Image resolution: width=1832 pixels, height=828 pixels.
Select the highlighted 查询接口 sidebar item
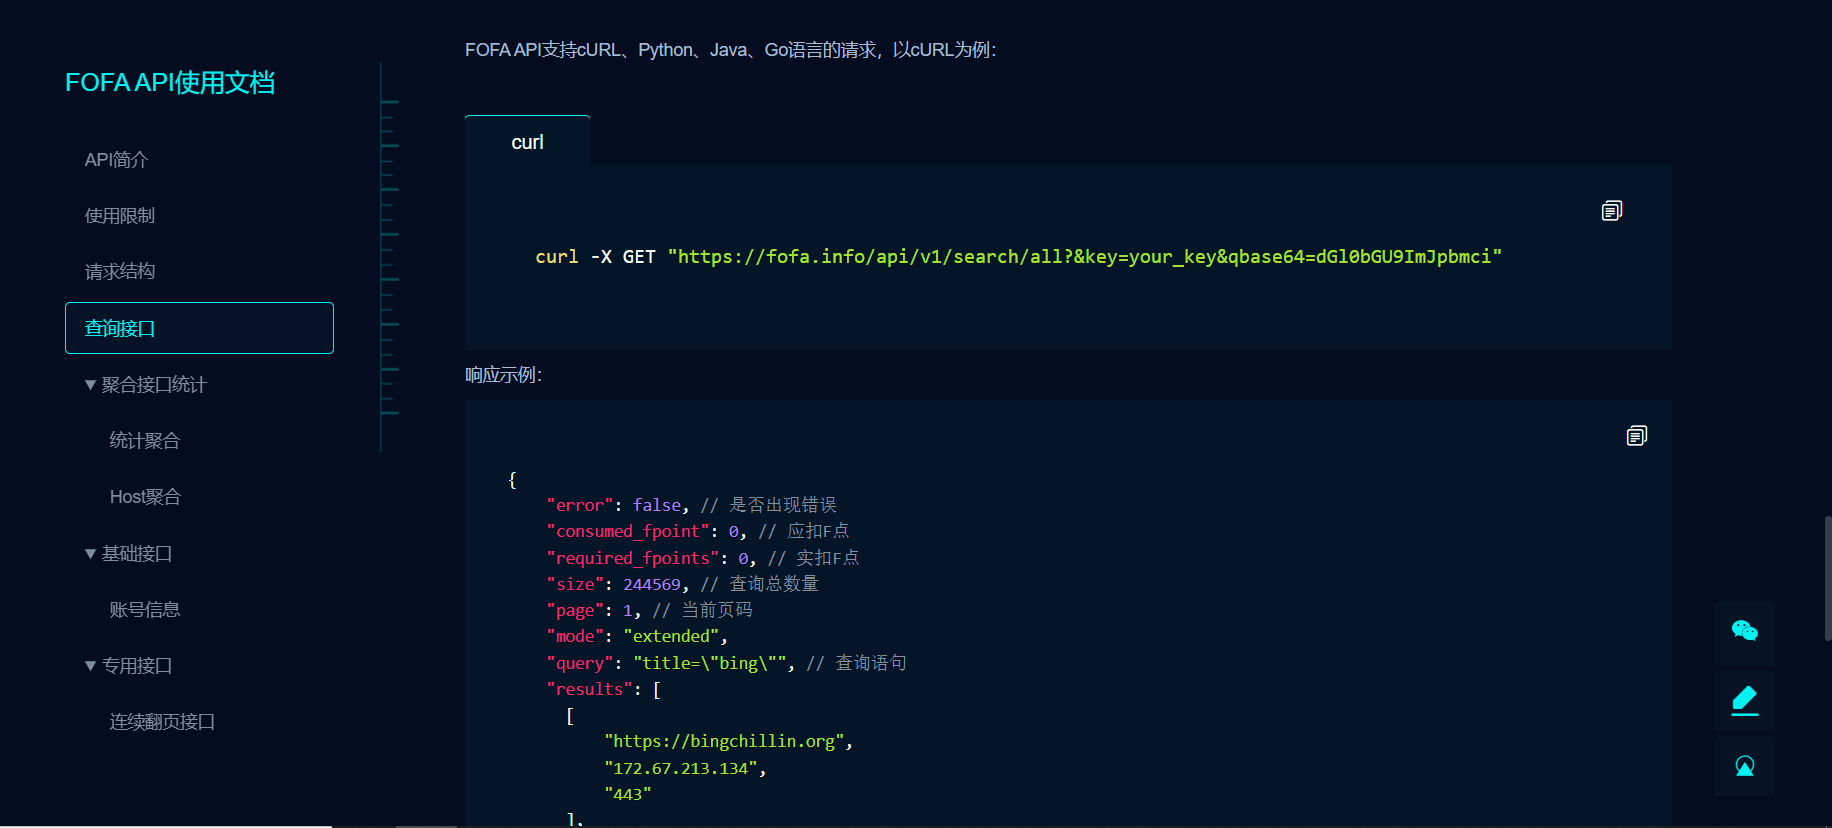point(199,328)
